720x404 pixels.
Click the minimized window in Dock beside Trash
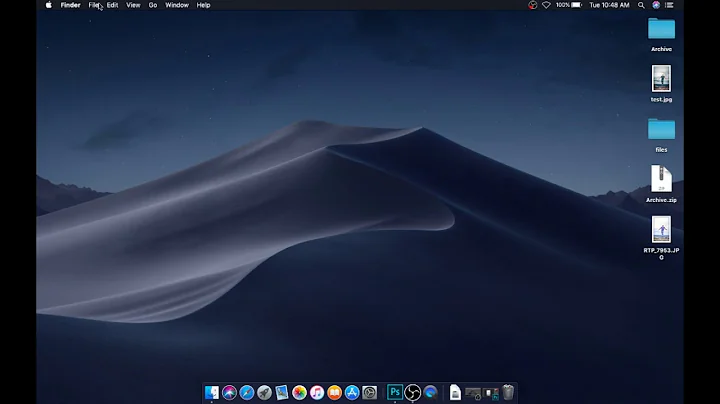[x=491, y=393]
